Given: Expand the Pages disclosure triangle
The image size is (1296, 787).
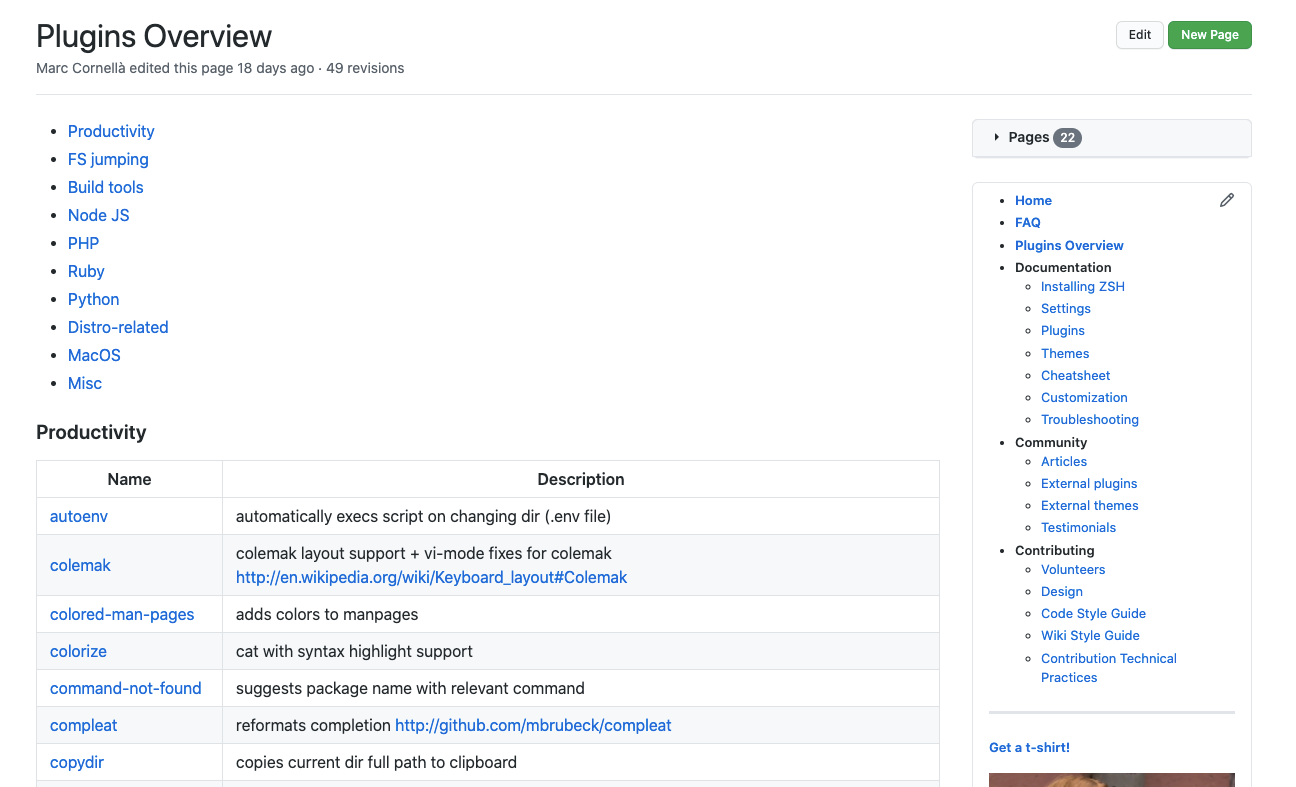Looking at the screenshot, I should pos(997,137).
